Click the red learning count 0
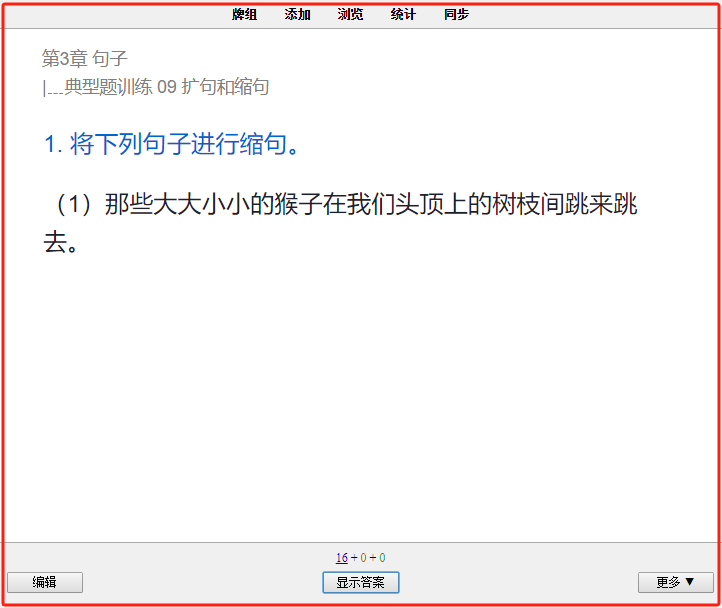This screenshot has height=608, width=722. (363, 558)
